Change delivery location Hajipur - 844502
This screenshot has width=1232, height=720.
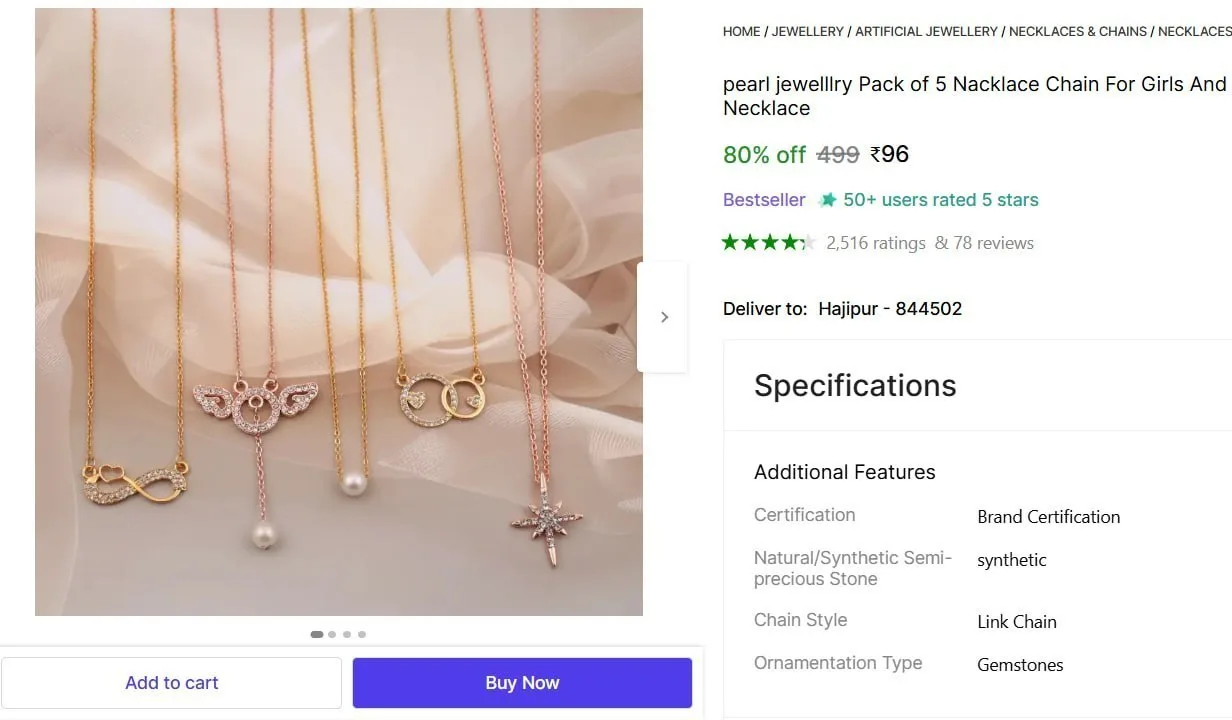[x=890, y=309]
